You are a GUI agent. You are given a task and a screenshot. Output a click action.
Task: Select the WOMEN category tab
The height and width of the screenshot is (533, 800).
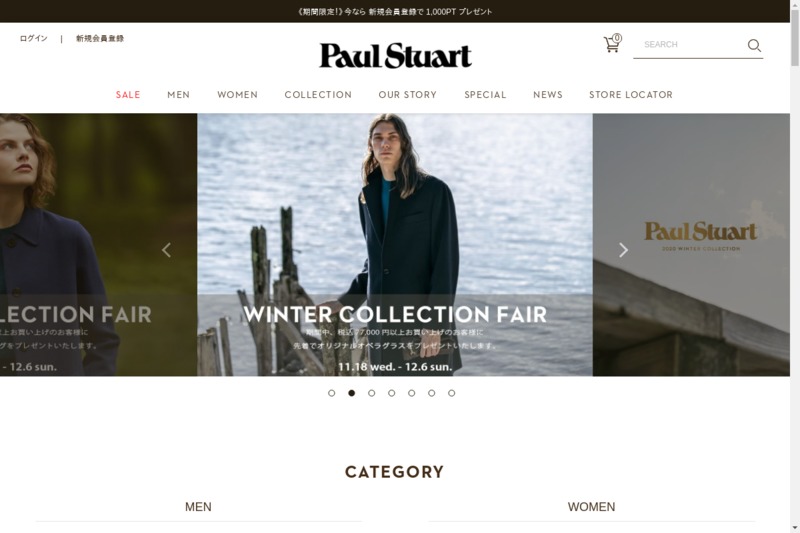[x=591, y=507]
